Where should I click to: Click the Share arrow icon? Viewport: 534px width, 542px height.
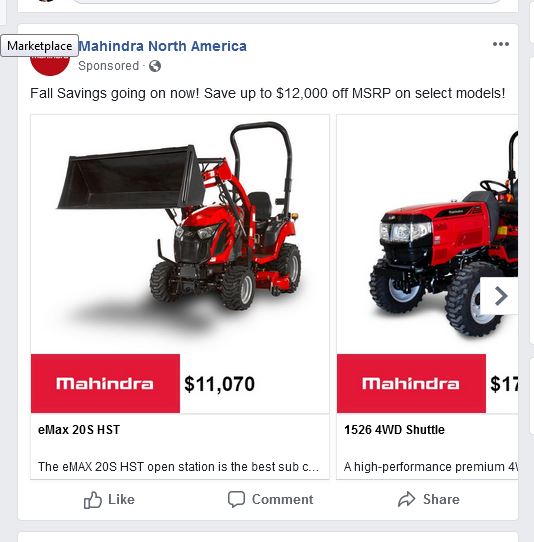pyautogui.click(x=406, y=499)
